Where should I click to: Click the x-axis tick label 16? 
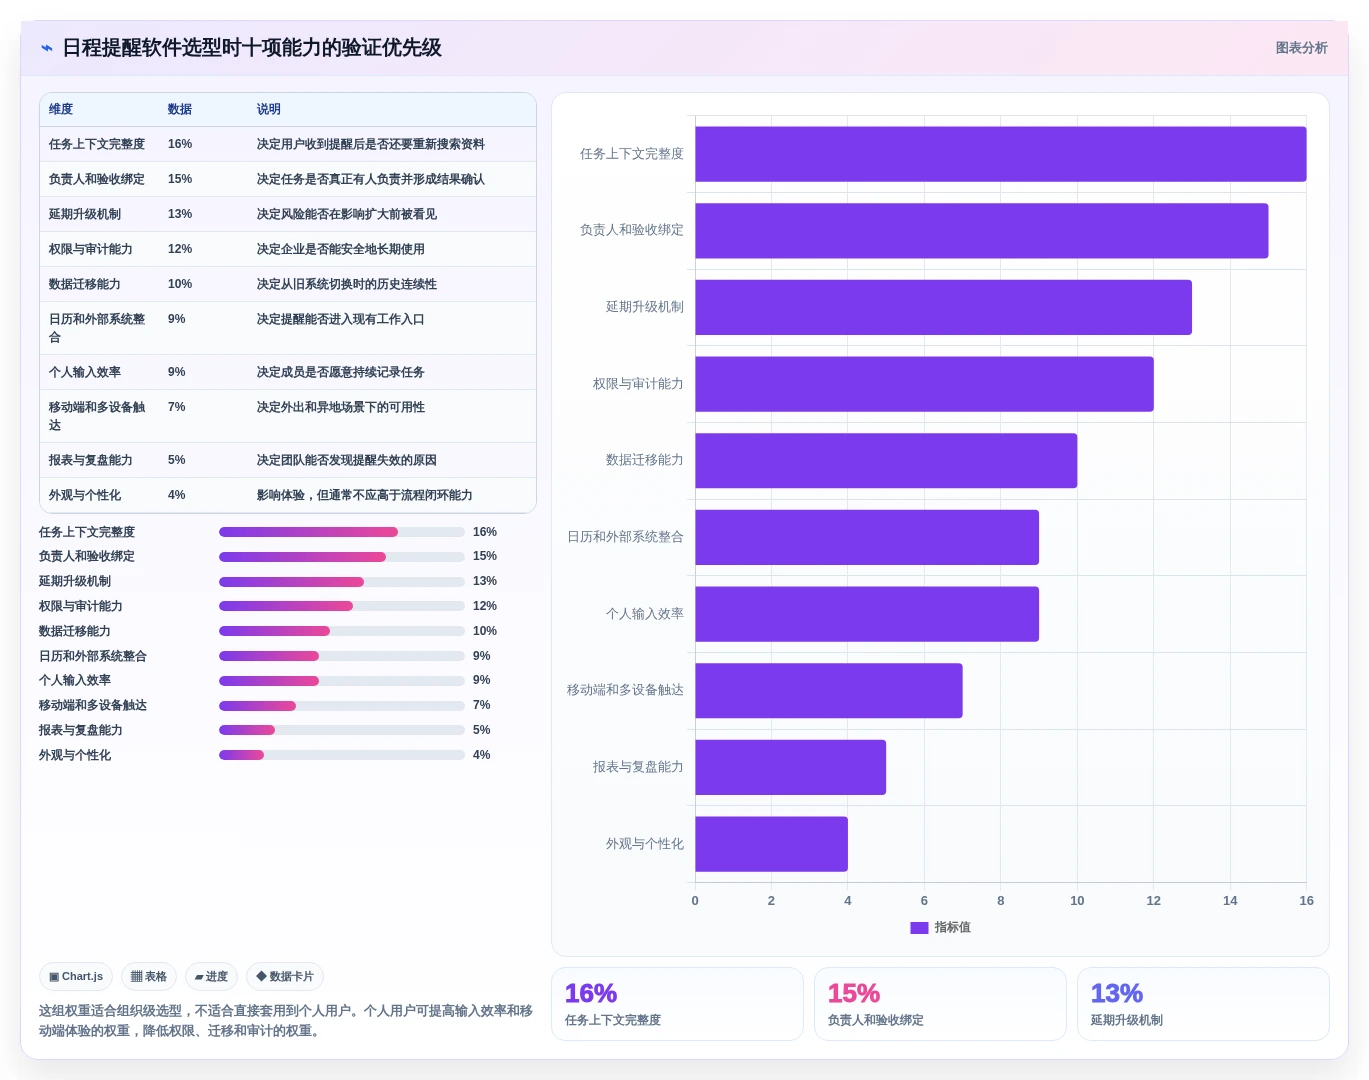coord(1306,901)
